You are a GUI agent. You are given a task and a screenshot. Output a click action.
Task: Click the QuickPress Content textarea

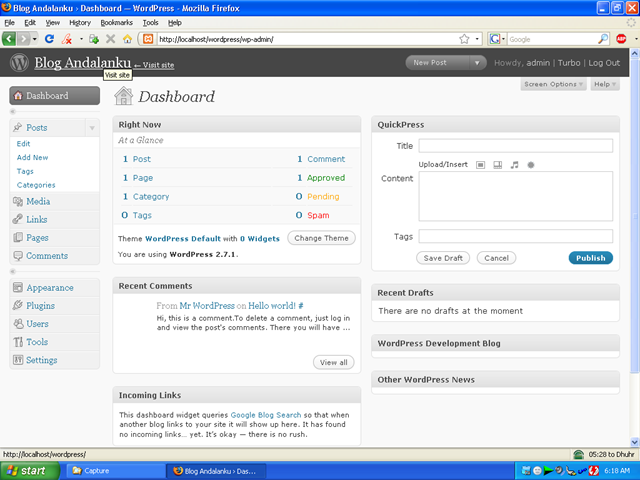coord(516,196)
